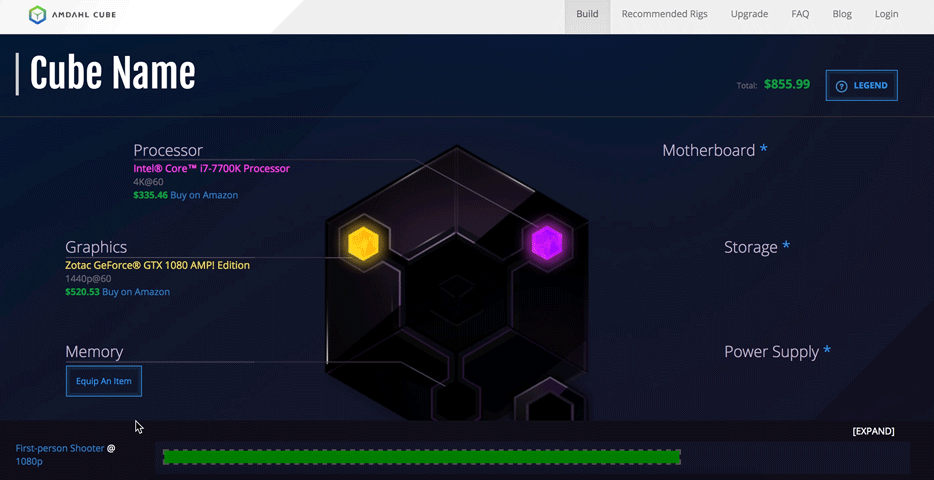Image resolution: width=934 pixels, height=480 pixels.
Task: Click the Cube Name title
Action: [x=113, y=74]
